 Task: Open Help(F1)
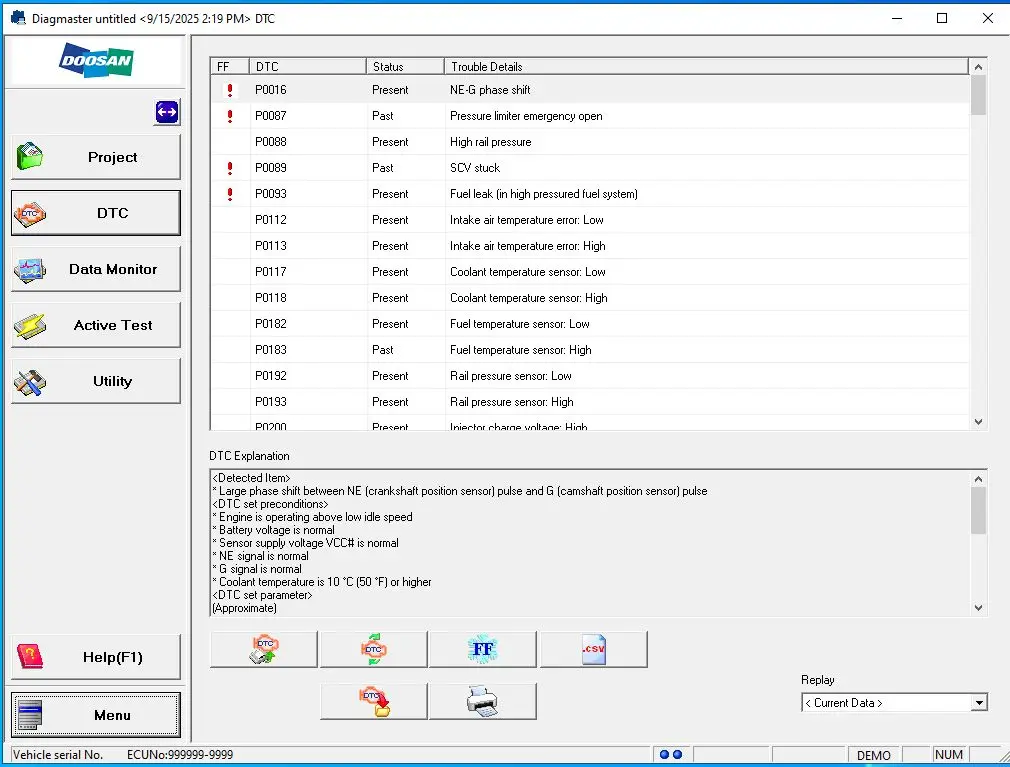point(96,657)
